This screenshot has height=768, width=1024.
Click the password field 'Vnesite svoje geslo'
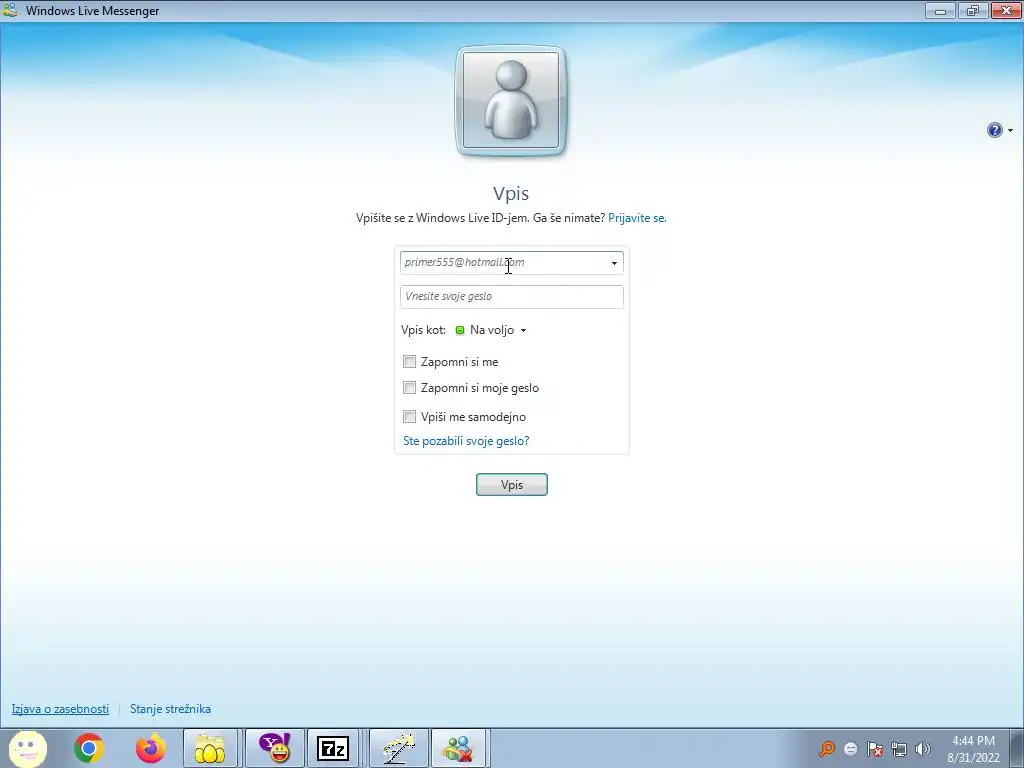[511, 296]
